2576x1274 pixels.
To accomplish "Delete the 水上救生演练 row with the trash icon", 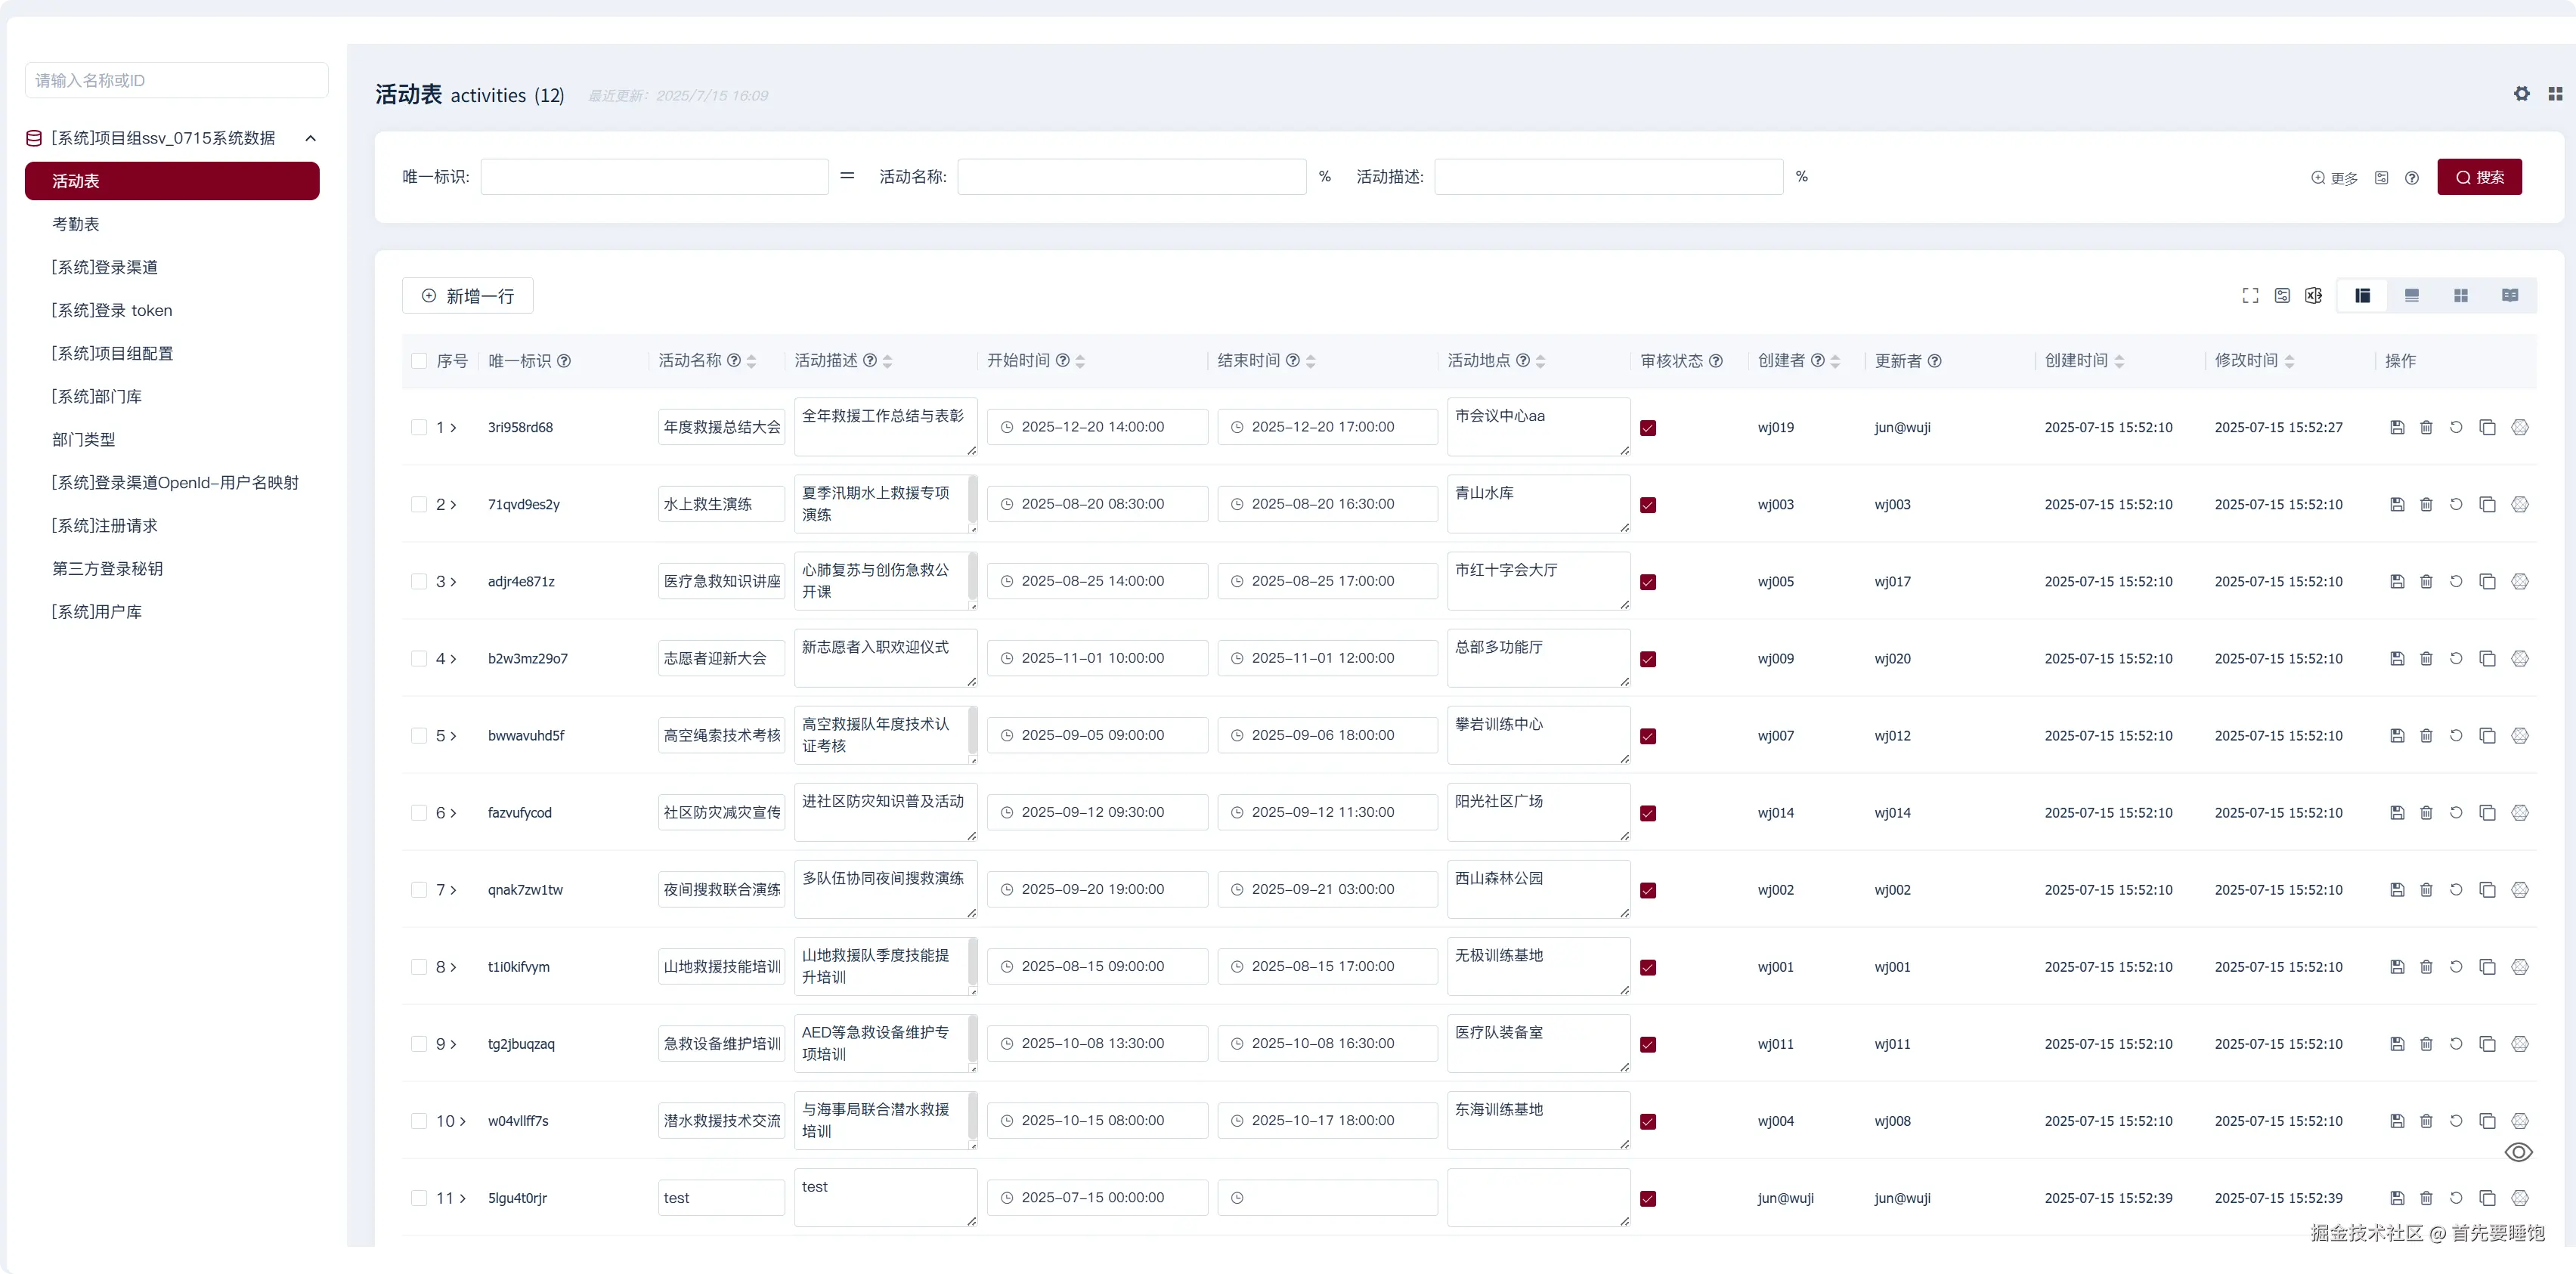I will 2426,505.
